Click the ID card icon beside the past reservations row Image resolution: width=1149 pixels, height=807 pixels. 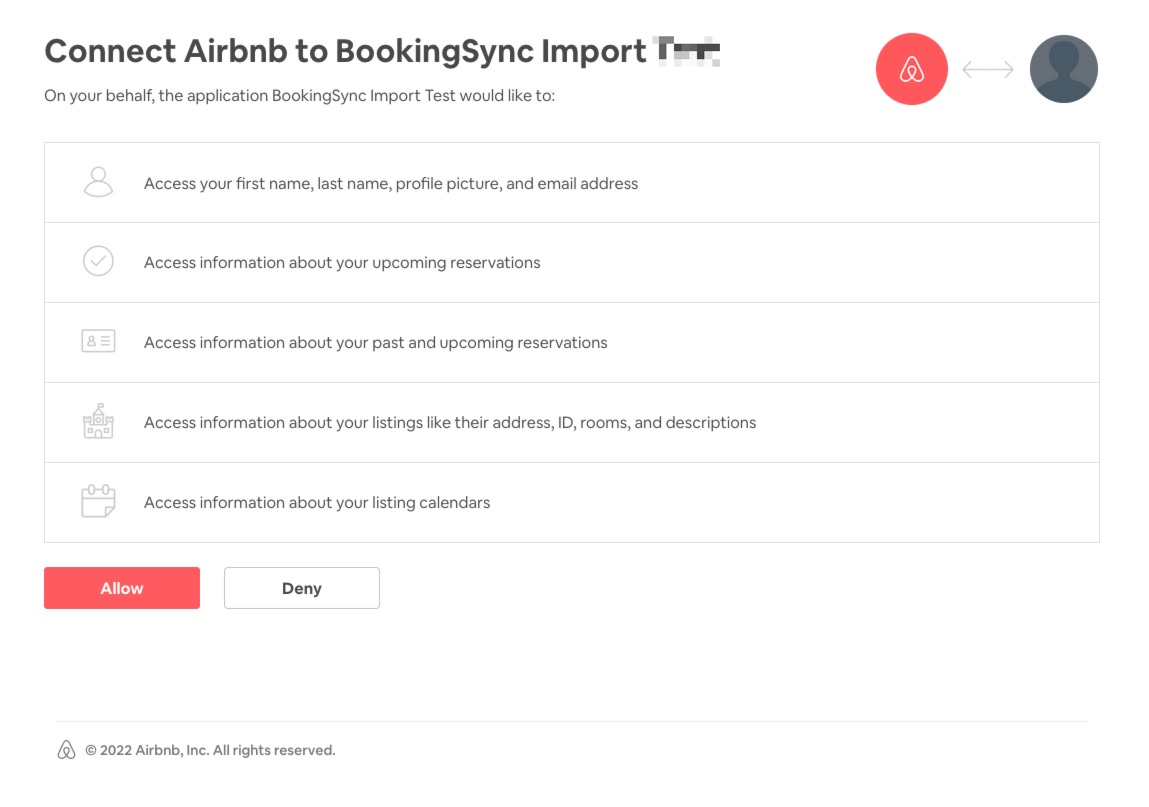click(98, 341)
